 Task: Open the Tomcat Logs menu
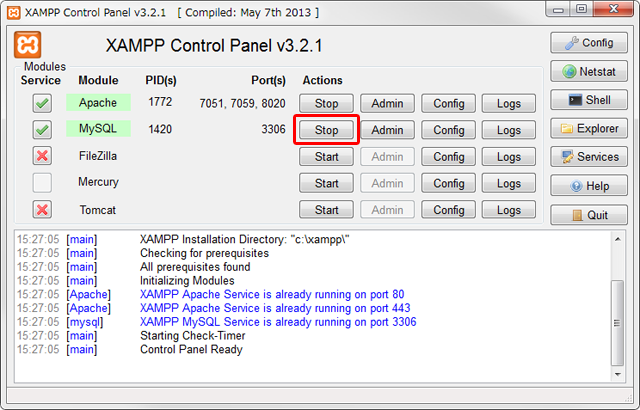point(509,210)
